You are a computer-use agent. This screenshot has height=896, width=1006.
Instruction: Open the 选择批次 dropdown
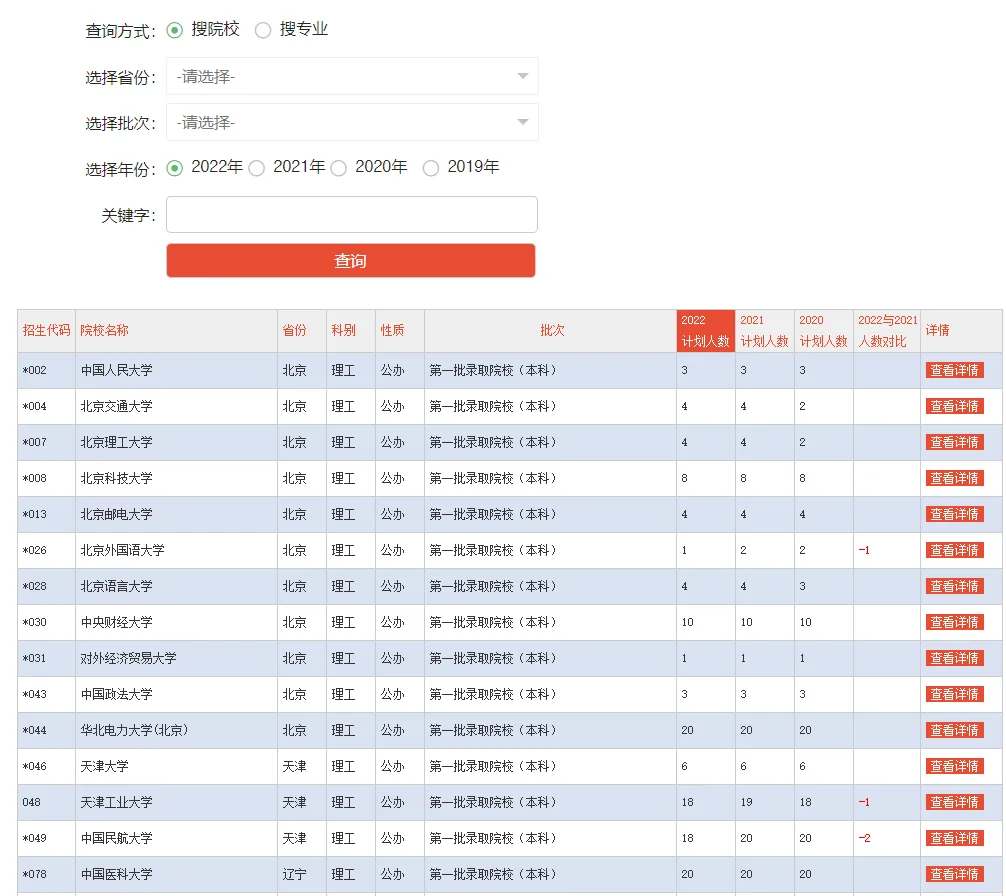click(x=352, y=123)
